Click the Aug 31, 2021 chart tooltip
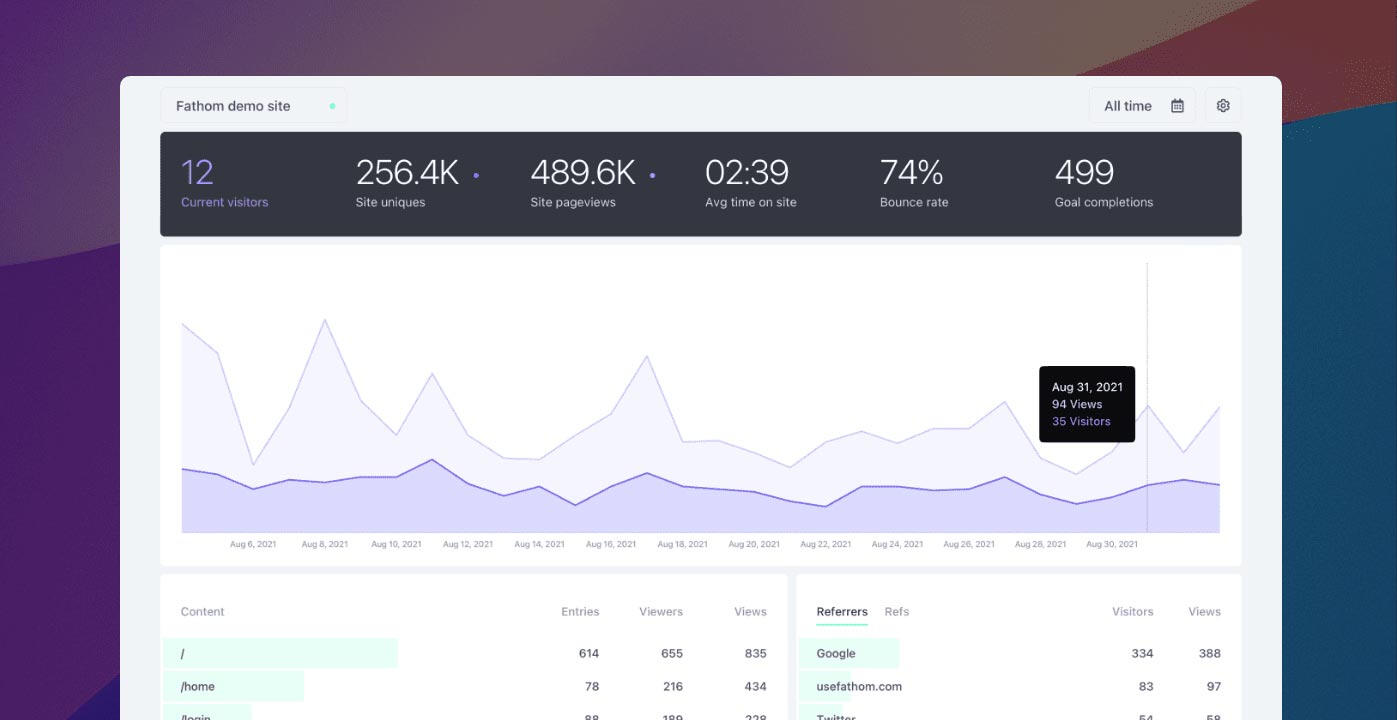Screen dimensions: 1397x720 click(x=1086, y=404)
